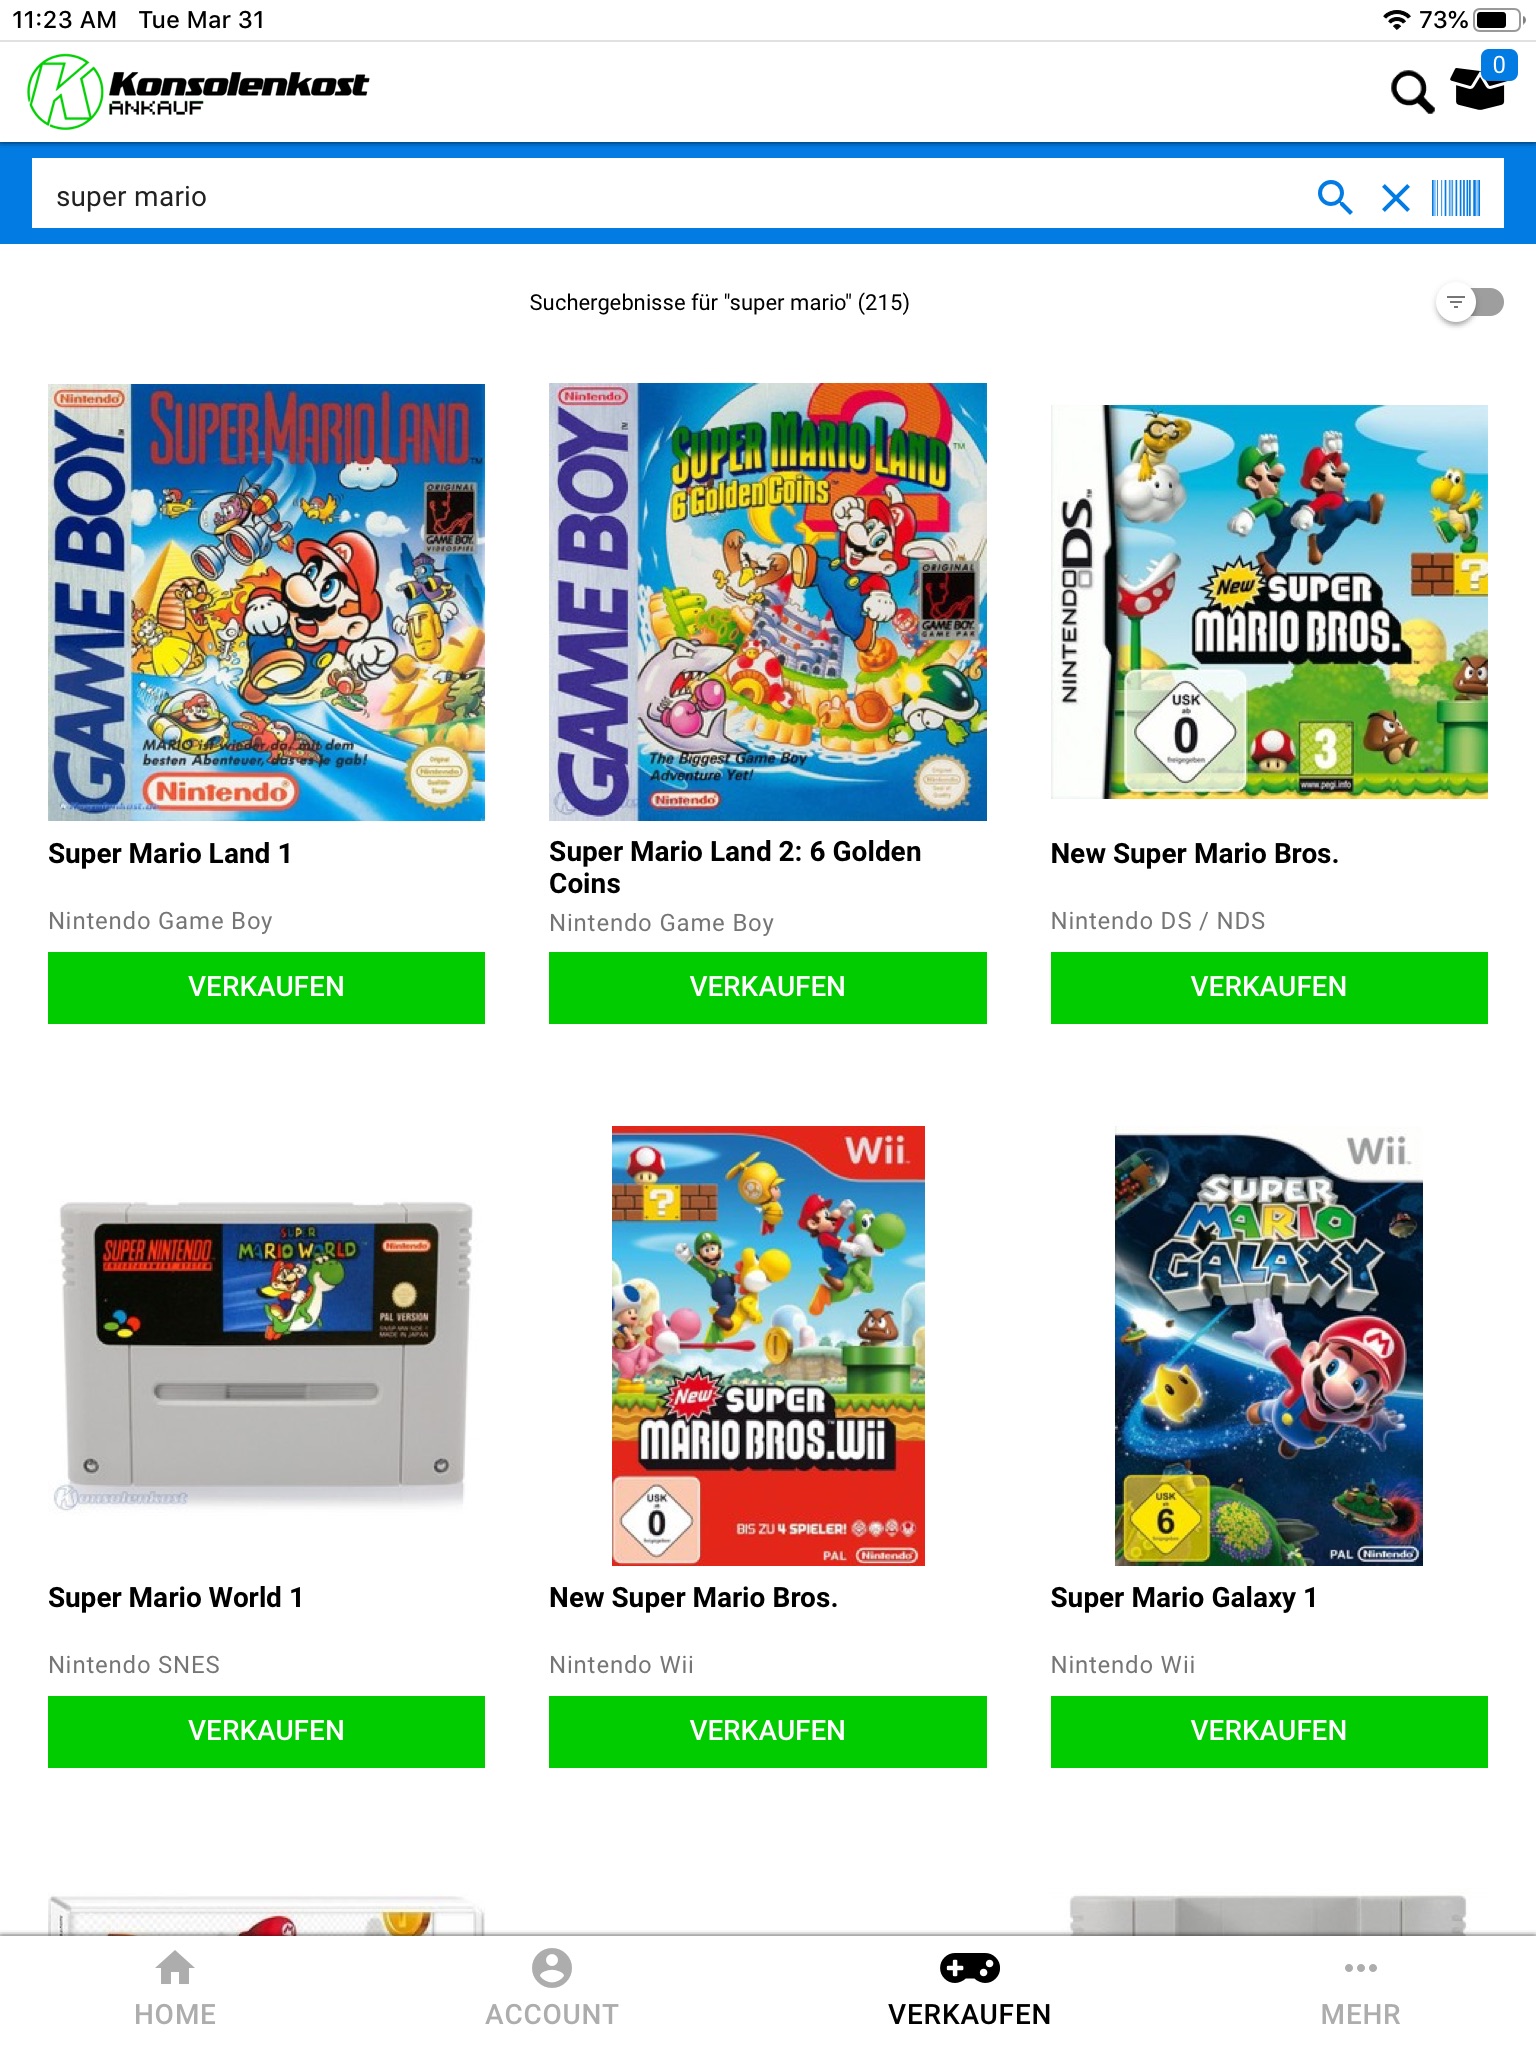1536x2048 pixels.
Task: Focus the 'super mario' search input field
Action: coord(670,197)
